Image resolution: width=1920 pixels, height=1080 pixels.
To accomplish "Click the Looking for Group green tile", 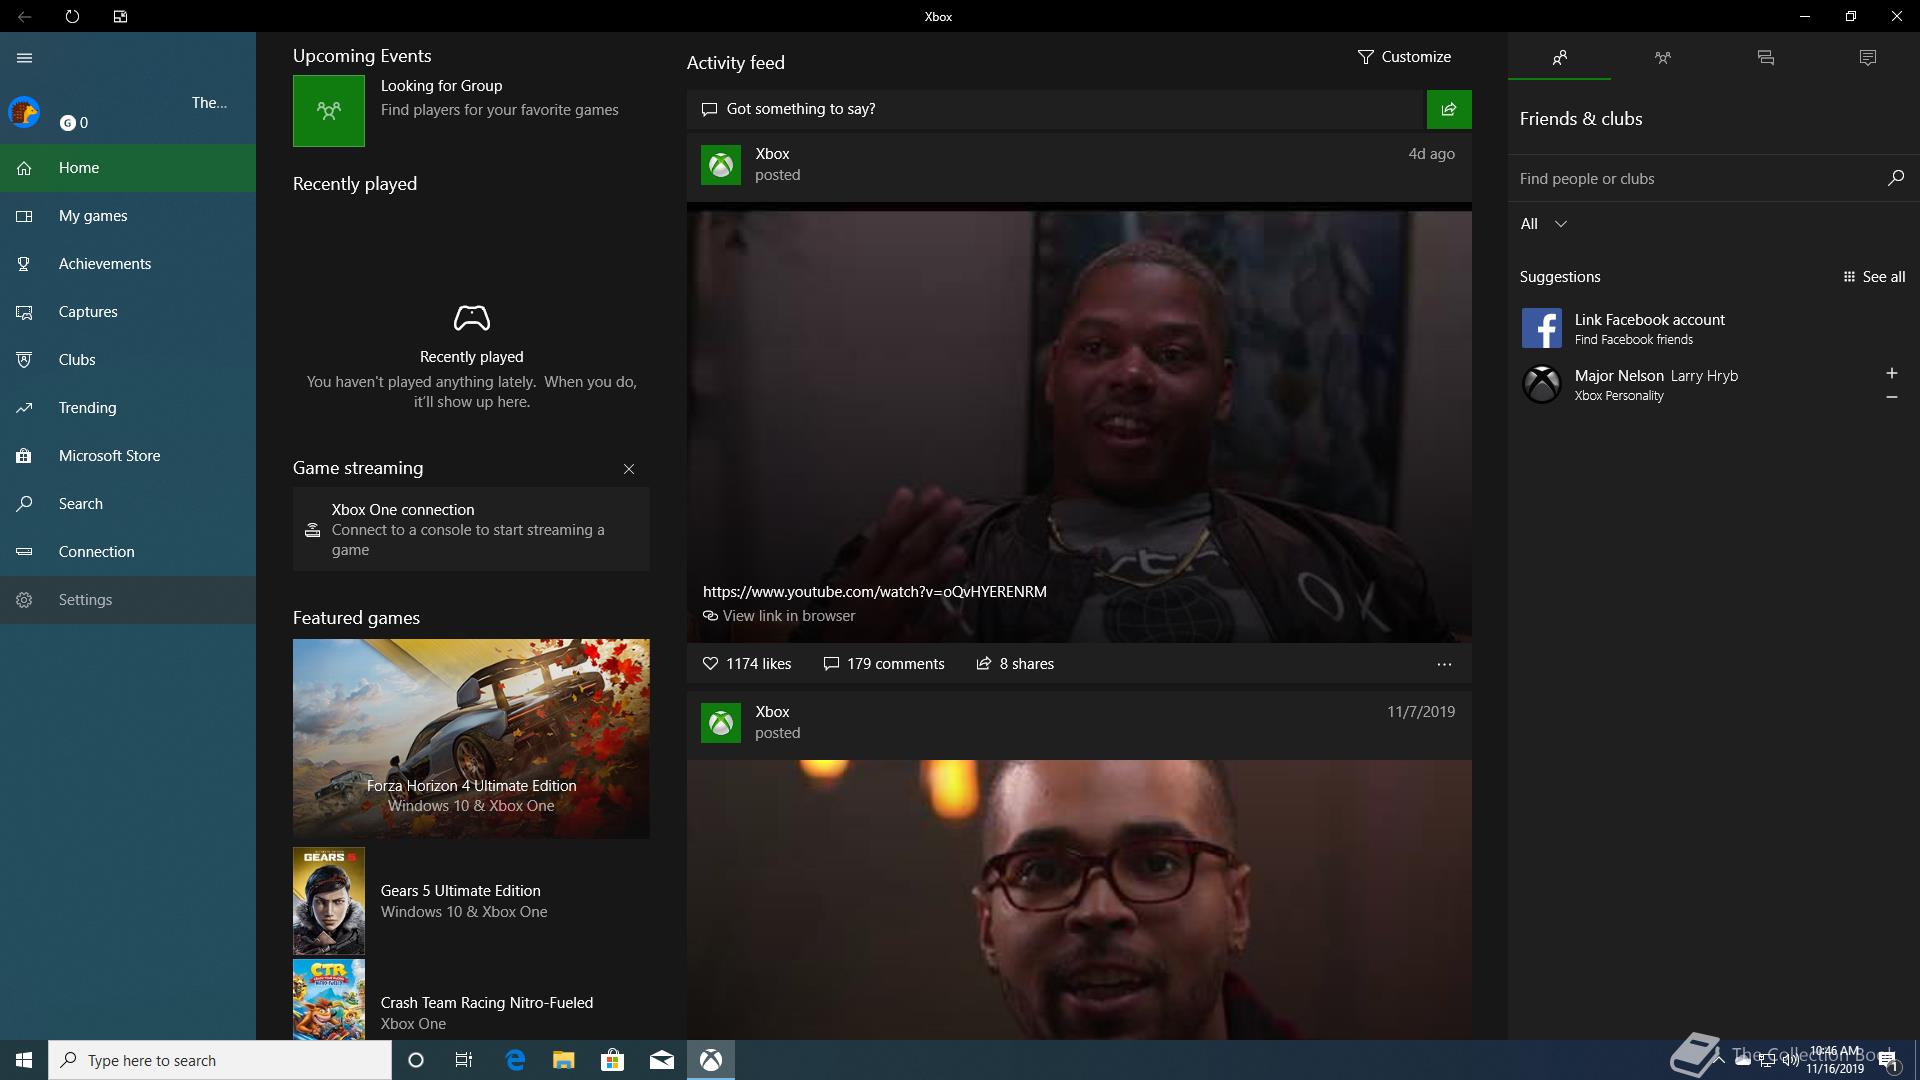I will coord(329,111).
